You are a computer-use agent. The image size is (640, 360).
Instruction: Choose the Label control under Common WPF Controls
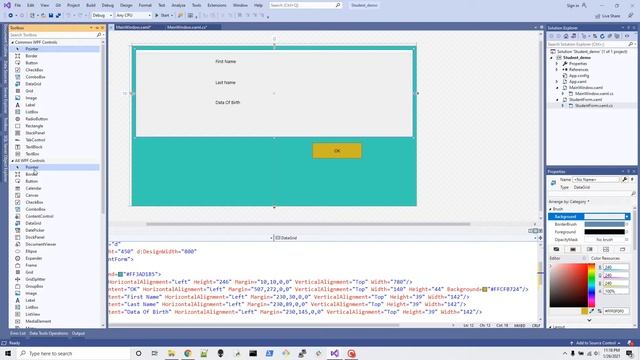coord(30,105)
